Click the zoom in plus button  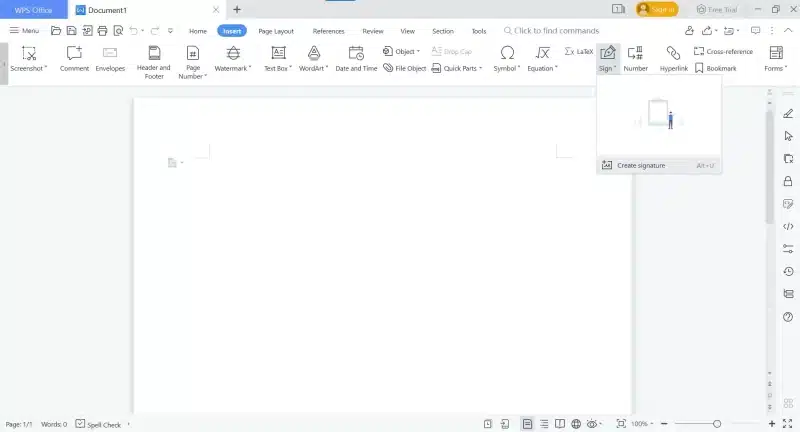point(771,424)
